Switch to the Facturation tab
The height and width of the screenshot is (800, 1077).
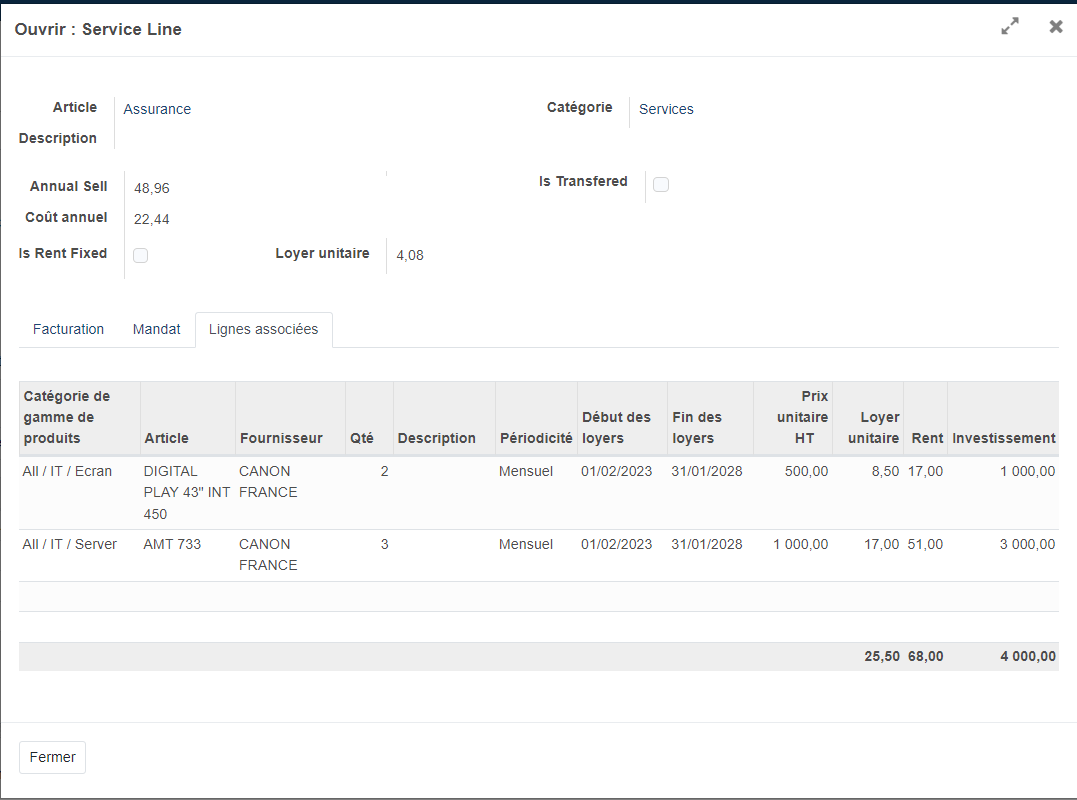(68, 329)
